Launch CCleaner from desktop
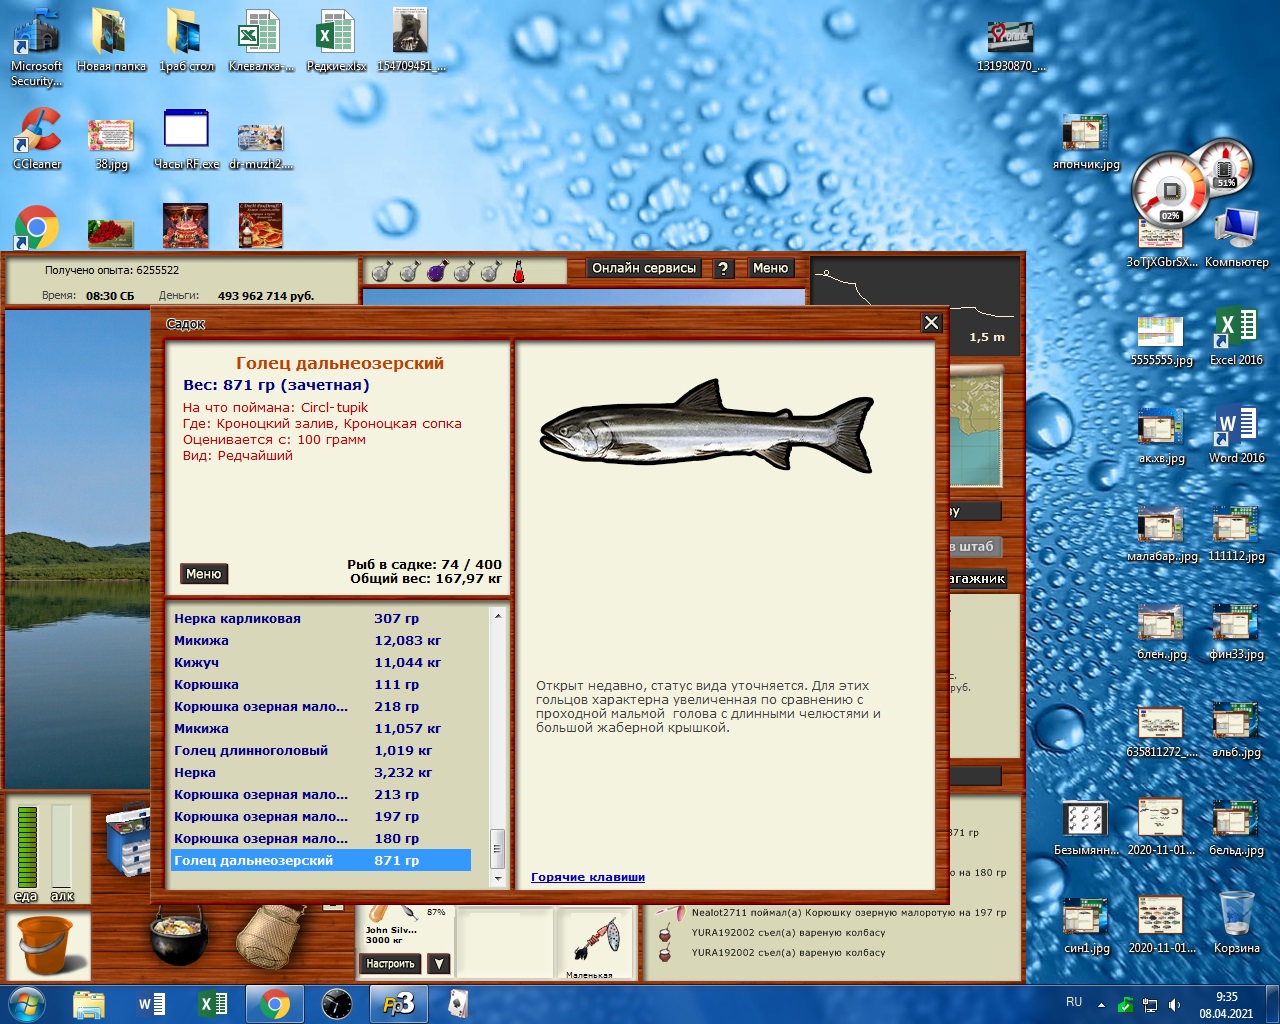 [37, 138]
